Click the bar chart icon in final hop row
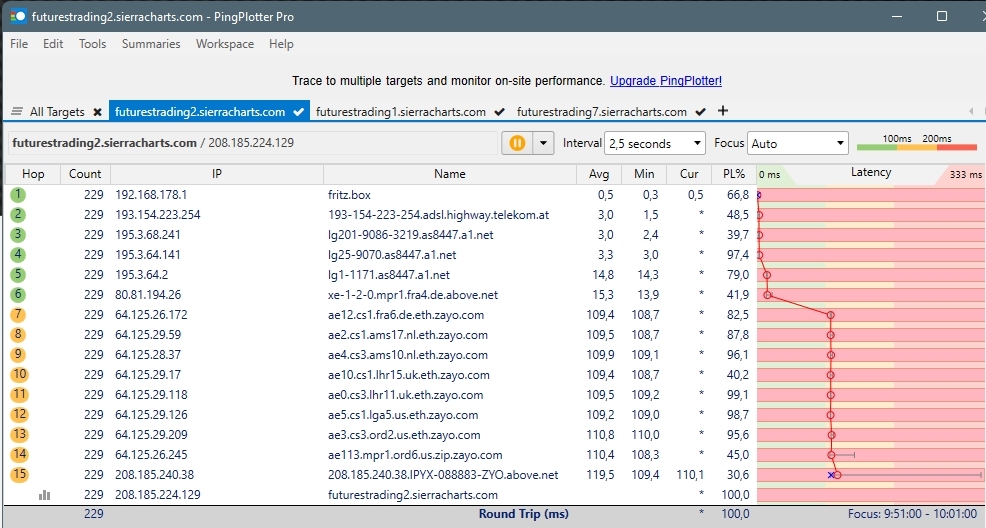The image size is (986, 528). 44,494
